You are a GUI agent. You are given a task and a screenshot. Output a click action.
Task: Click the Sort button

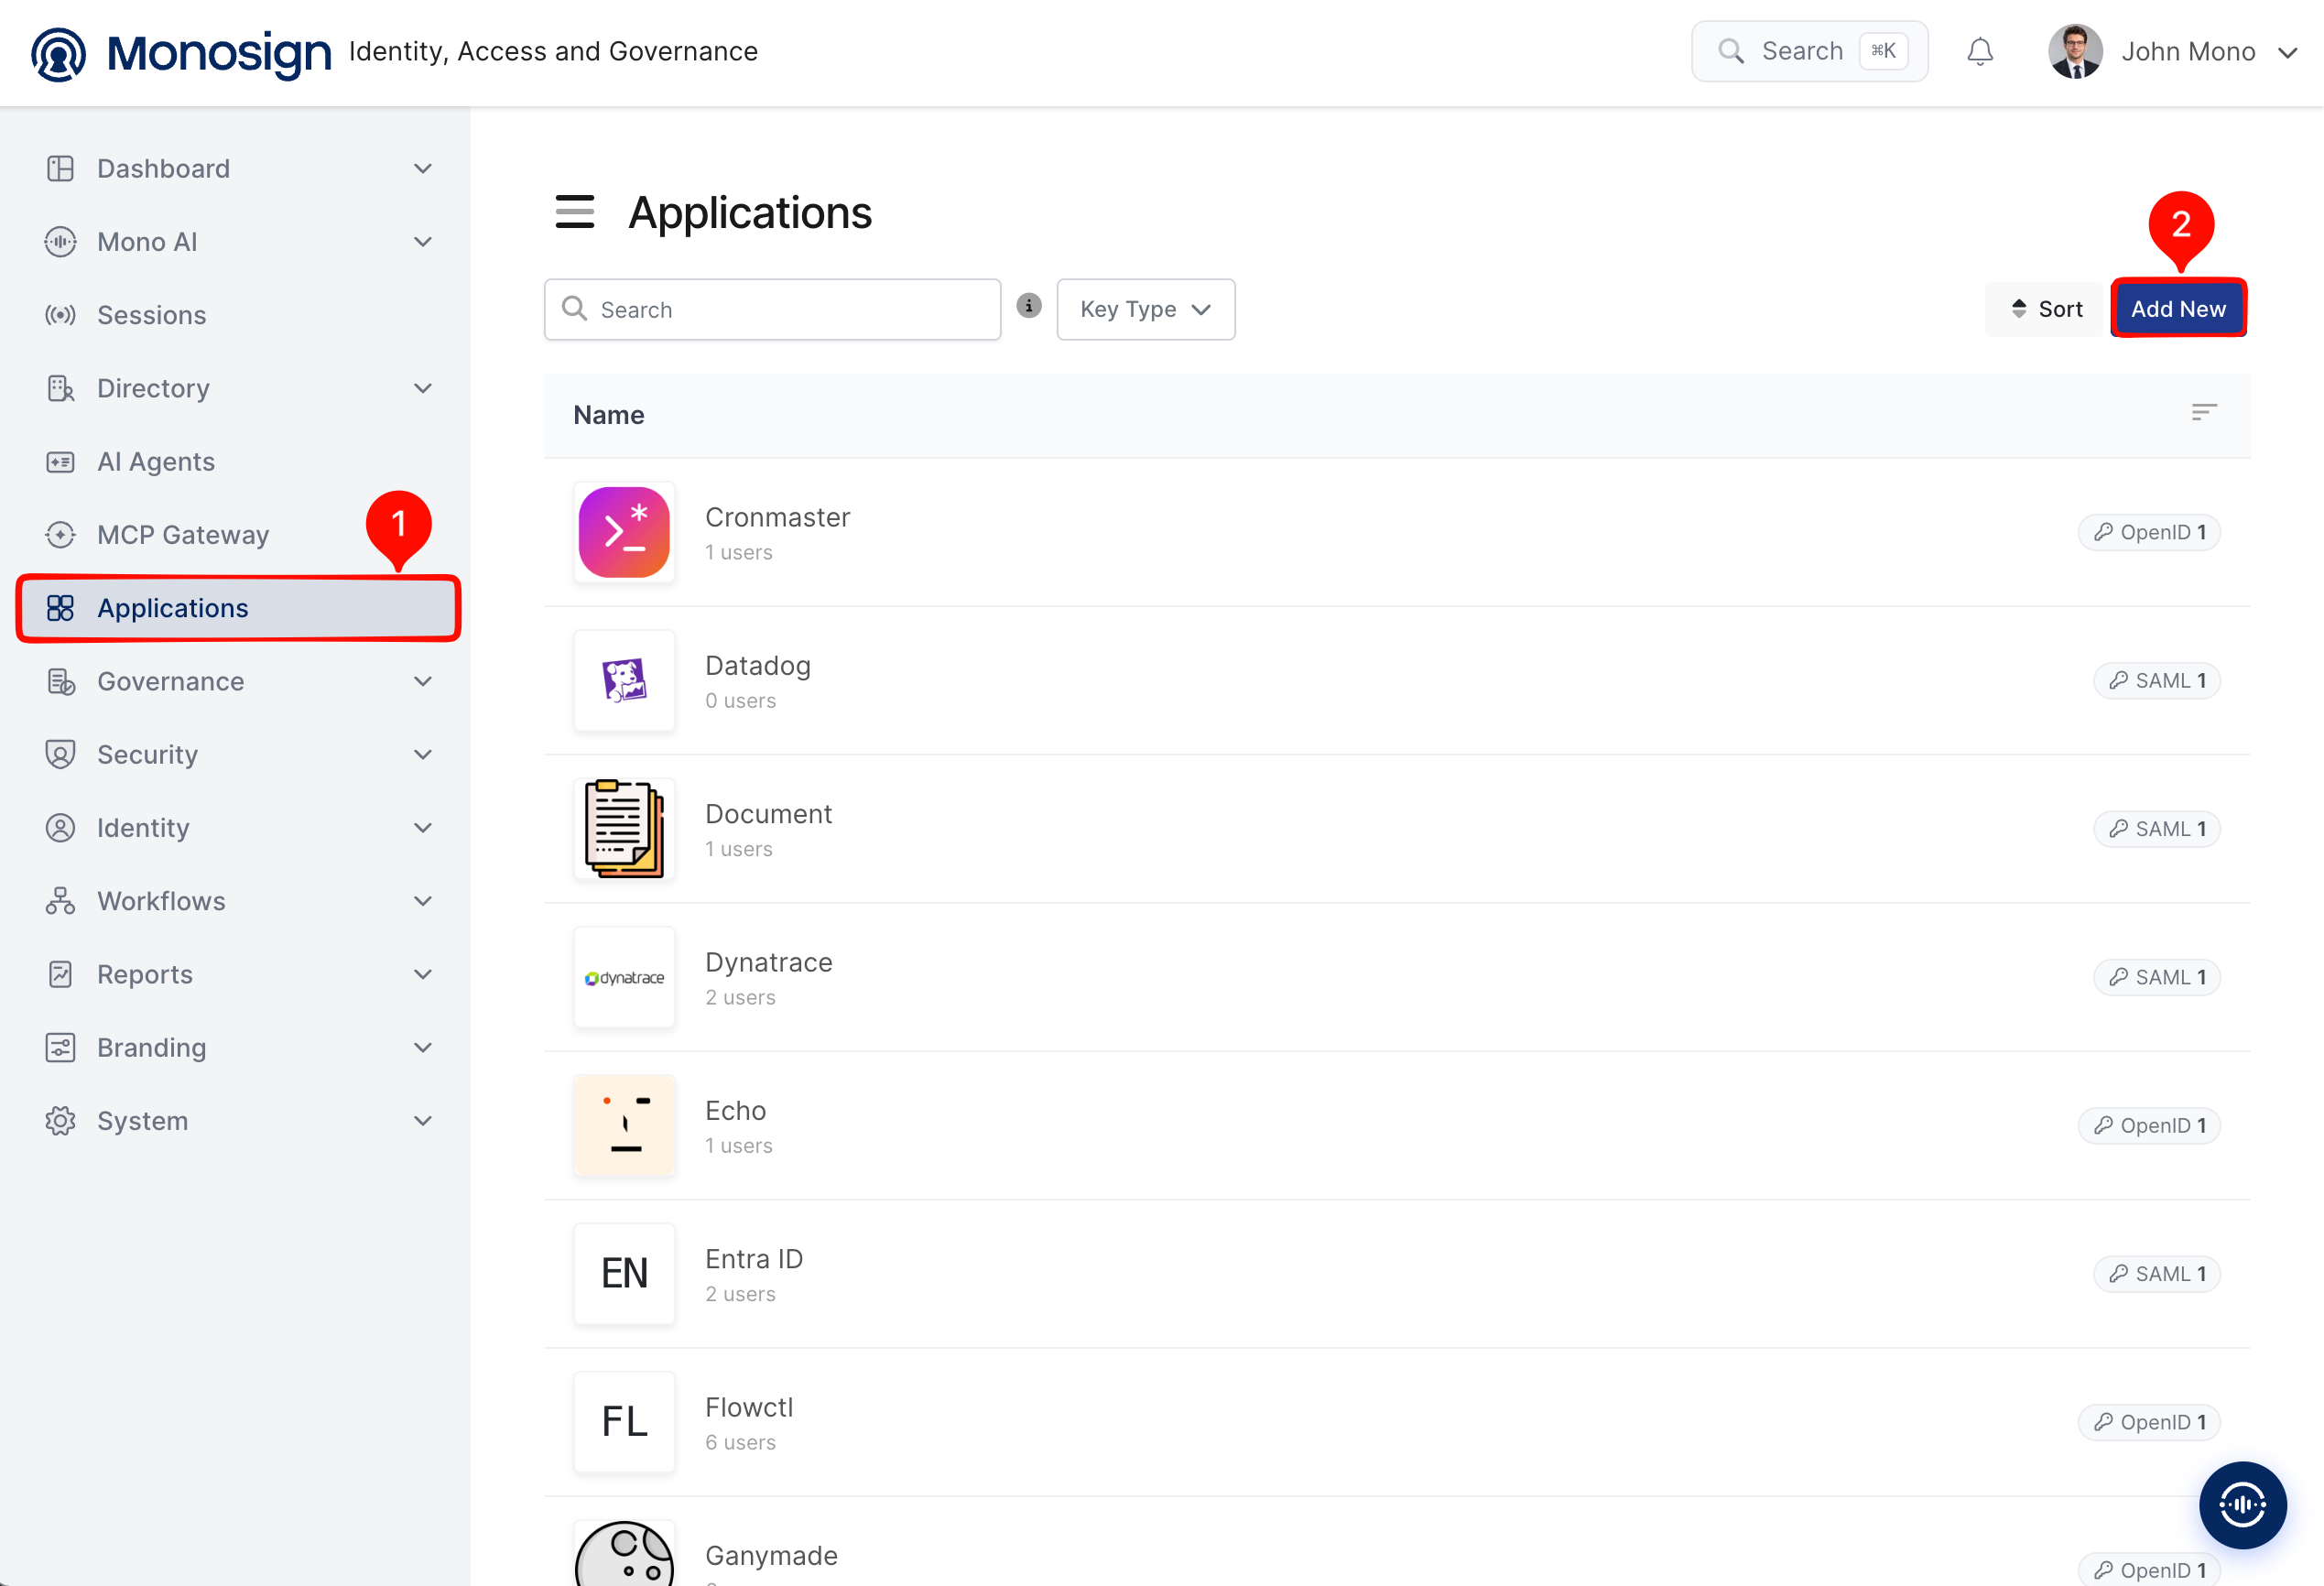[2045, 309]
